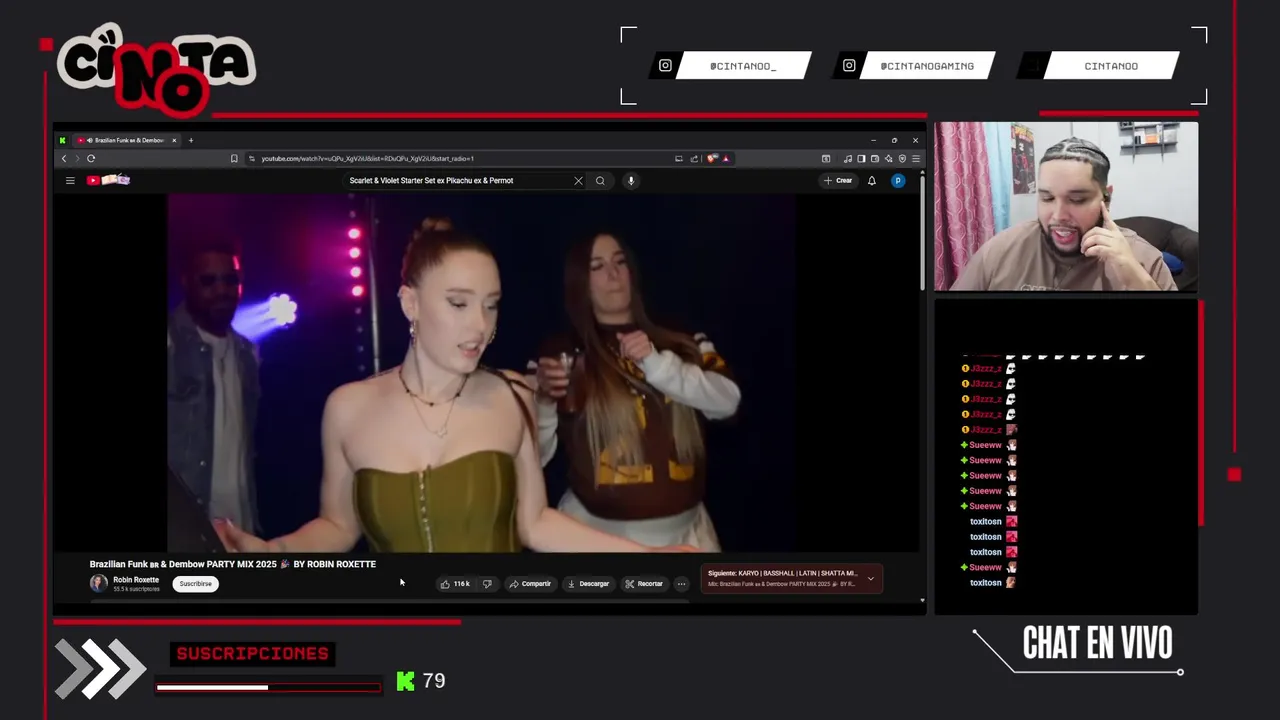Open the browser main menu
The height and width of the screenshot is (720, 1280).
916,158
